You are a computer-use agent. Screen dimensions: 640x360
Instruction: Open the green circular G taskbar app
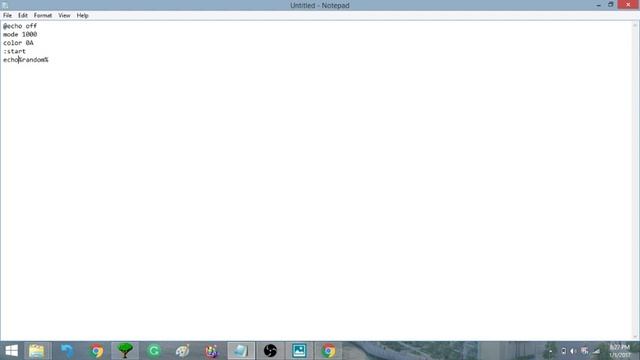point(154,351)
